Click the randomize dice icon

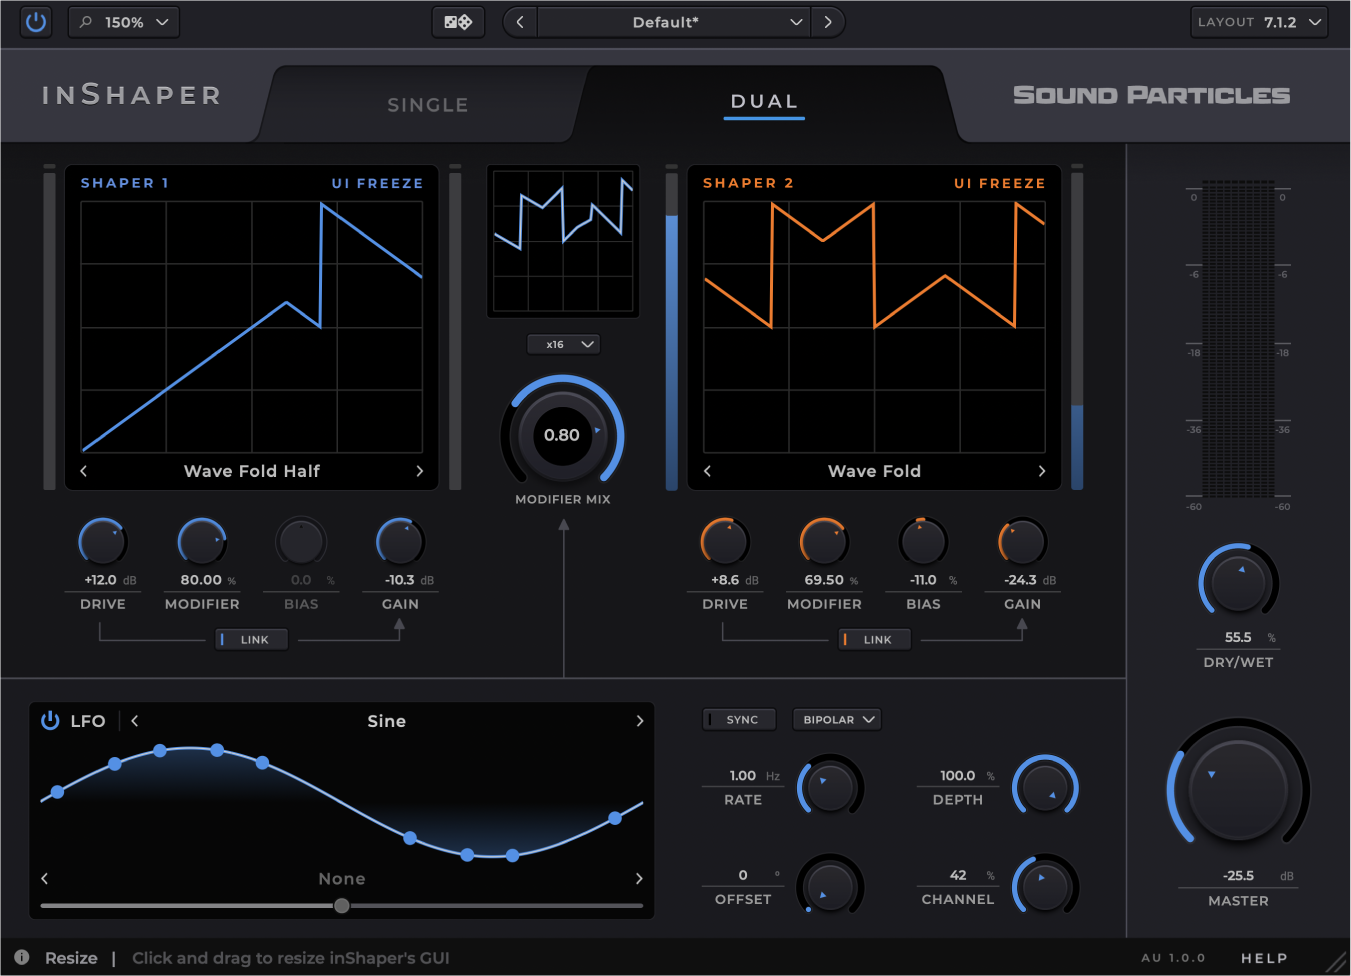tap(458, 22)
